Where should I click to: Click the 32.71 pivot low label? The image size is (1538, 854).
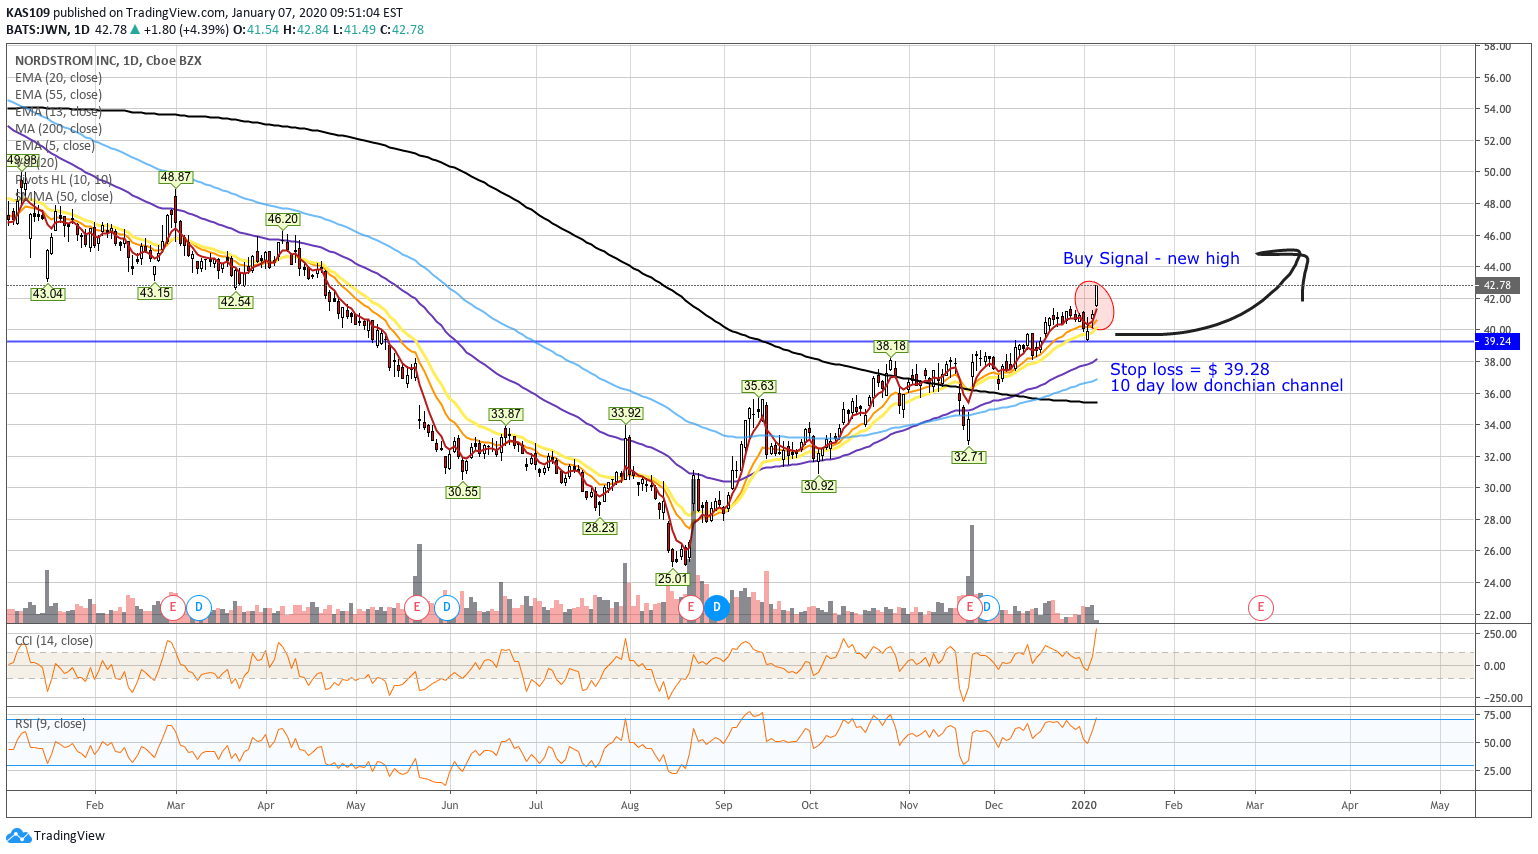pyautogui.click(x=969, y=457)
